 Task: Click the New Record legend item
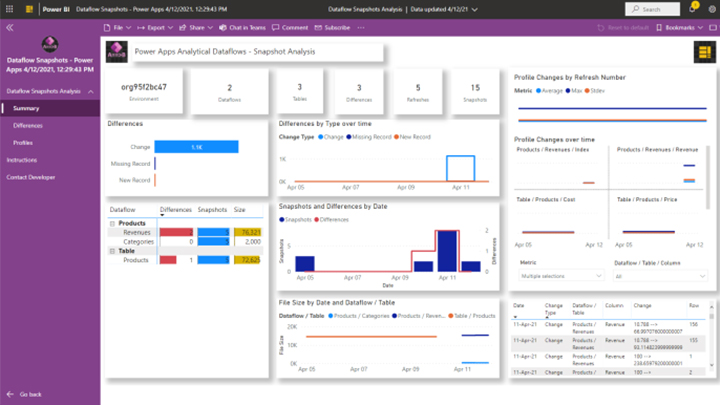(412, 137)
